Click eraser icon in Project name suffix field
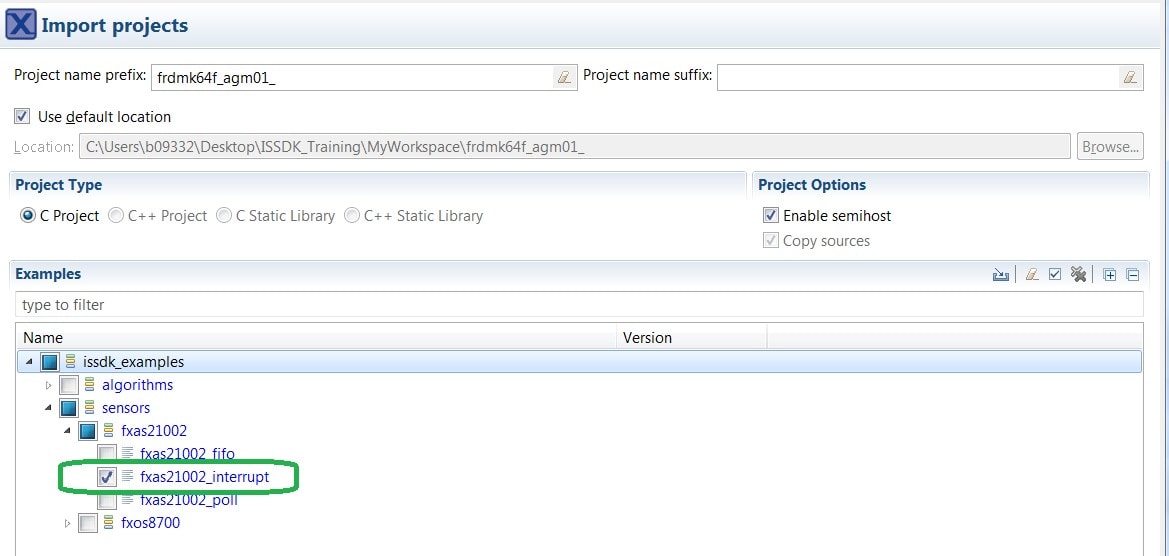 tap(1130, 77)
